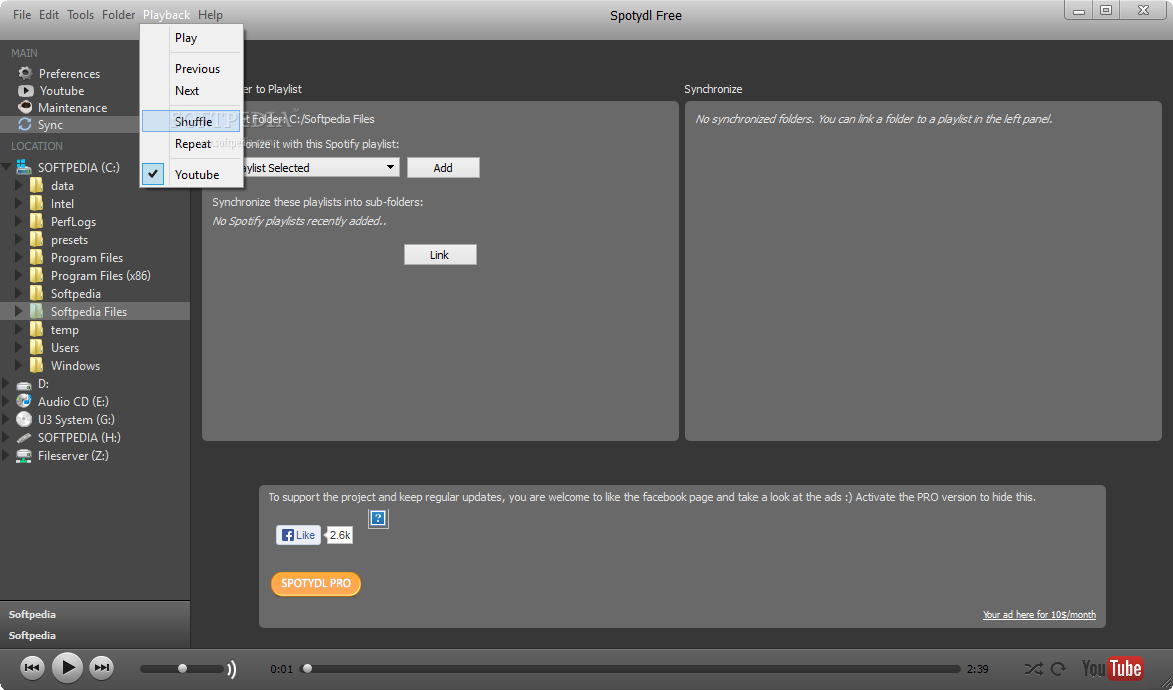Image resolution: width=1173 pixels, height=690 pixels.
Task: Open the Help menu
Action: point(210,15)
